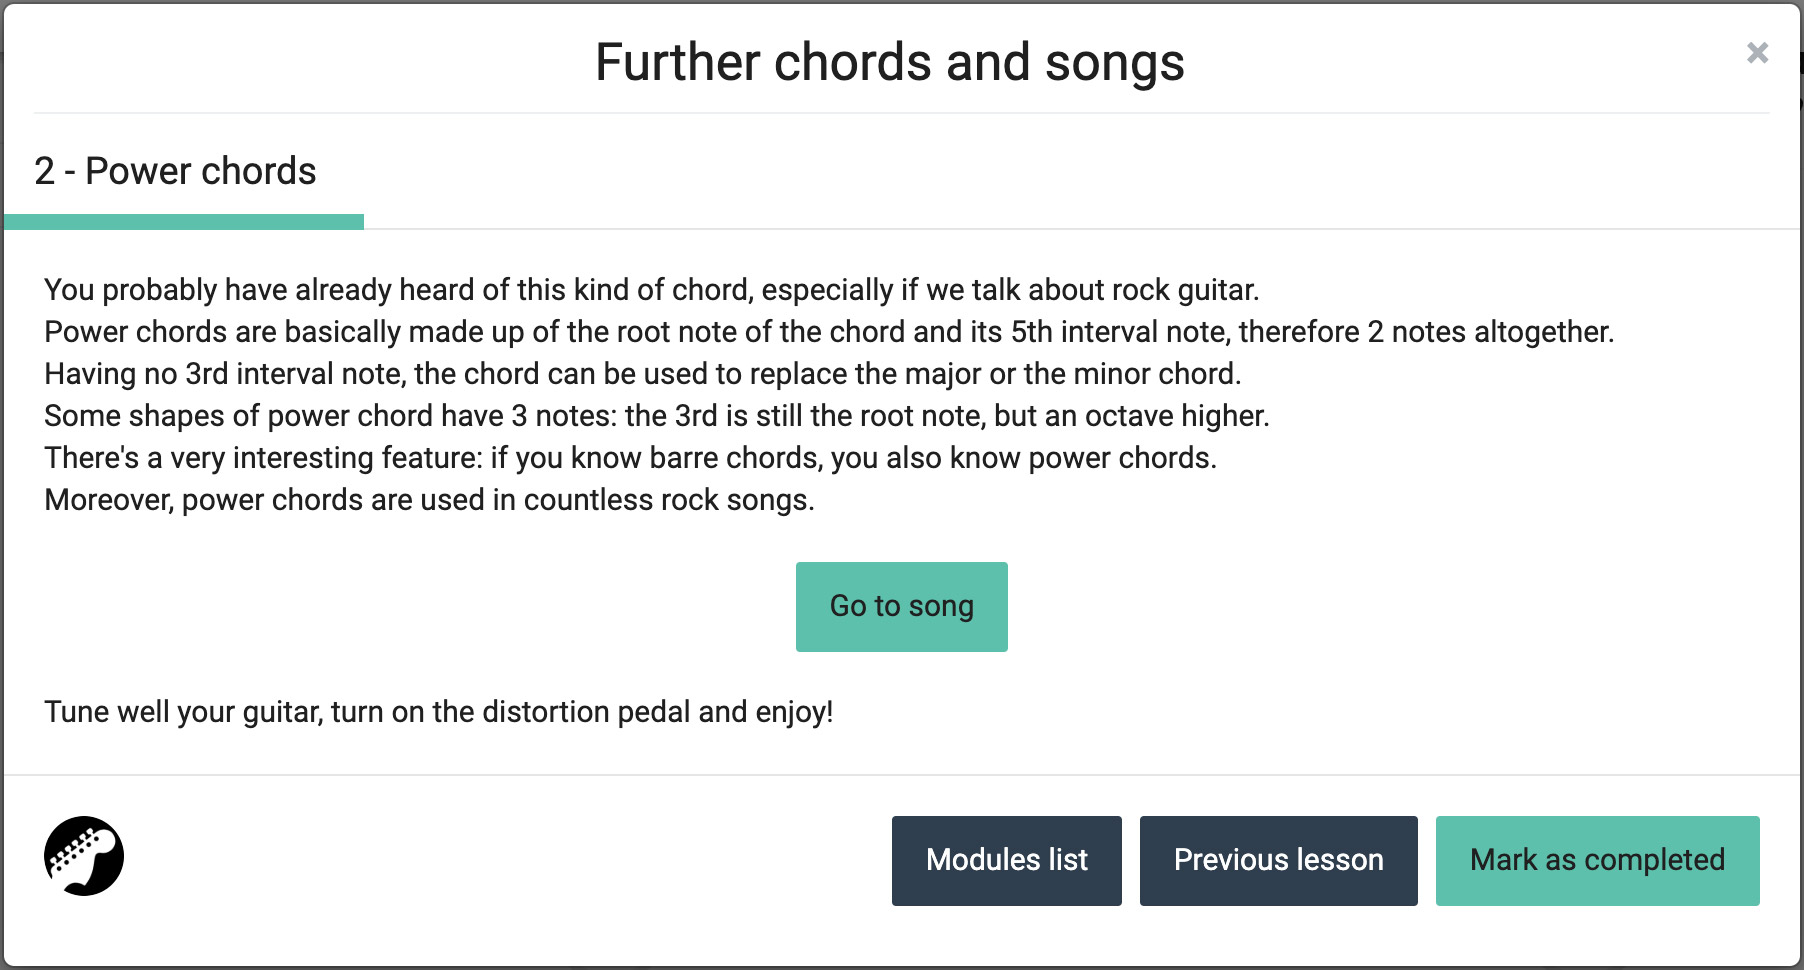Viewport: 1804px width, 970px height.
Task: Select the '2 - Power chords' lesson heading
Action: 175,172
